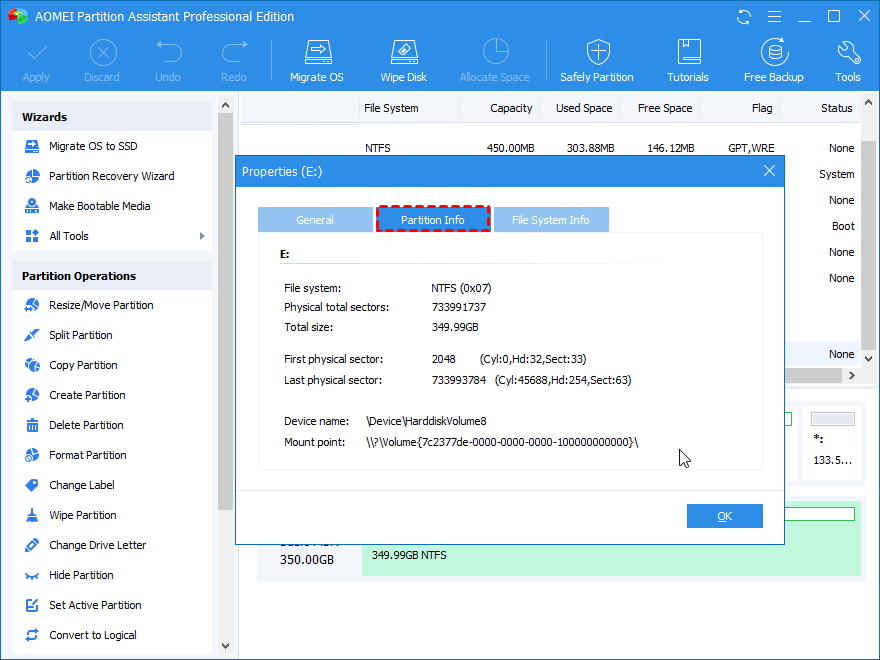Select the 349.99GB NTFS partition block
The height and width of the screenshot is (660, 880).
pos(611,540)
